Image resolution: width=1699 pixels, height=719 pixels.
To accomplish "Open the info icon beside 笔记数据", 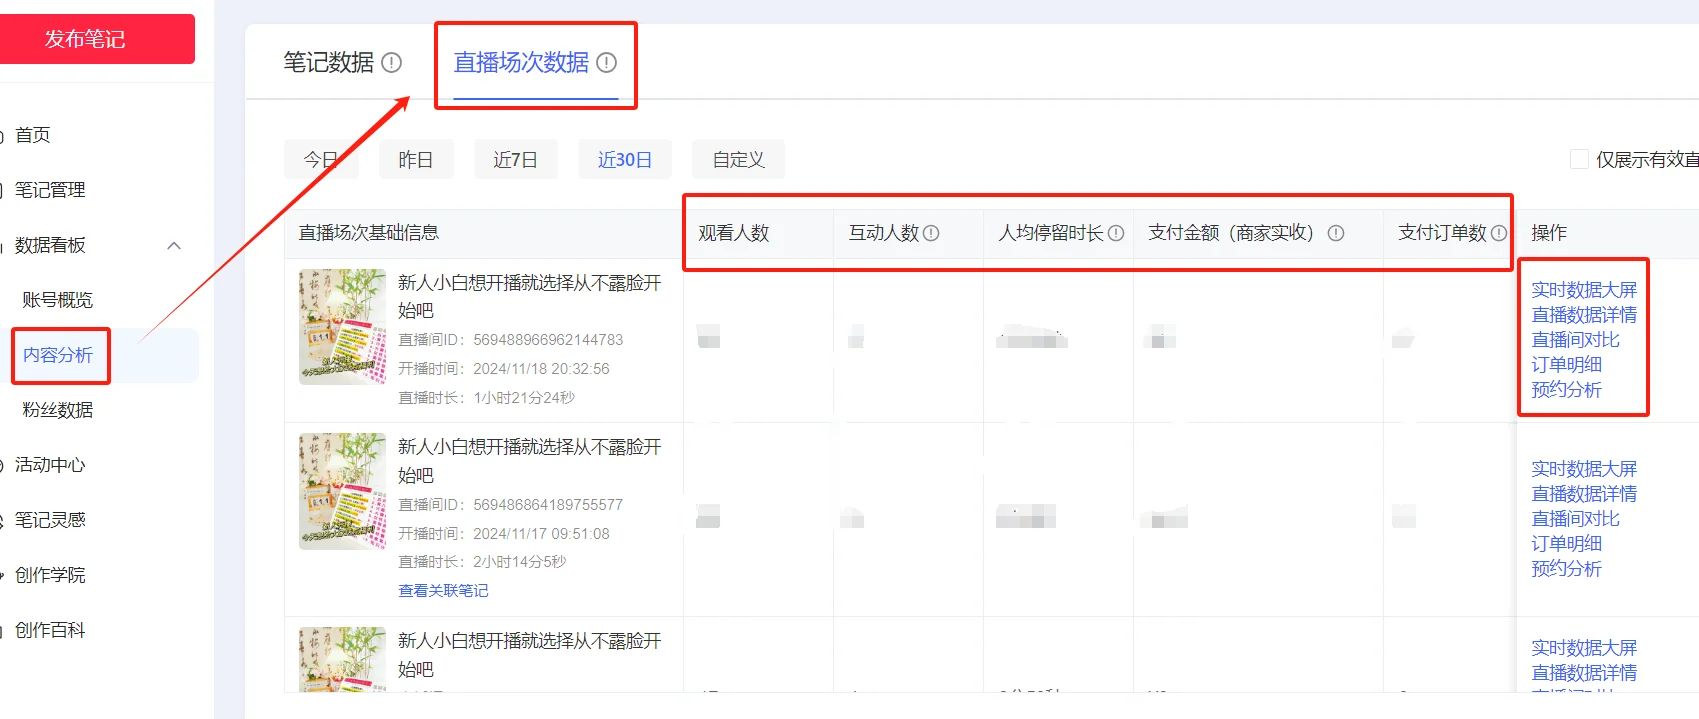I will [392, 63].
